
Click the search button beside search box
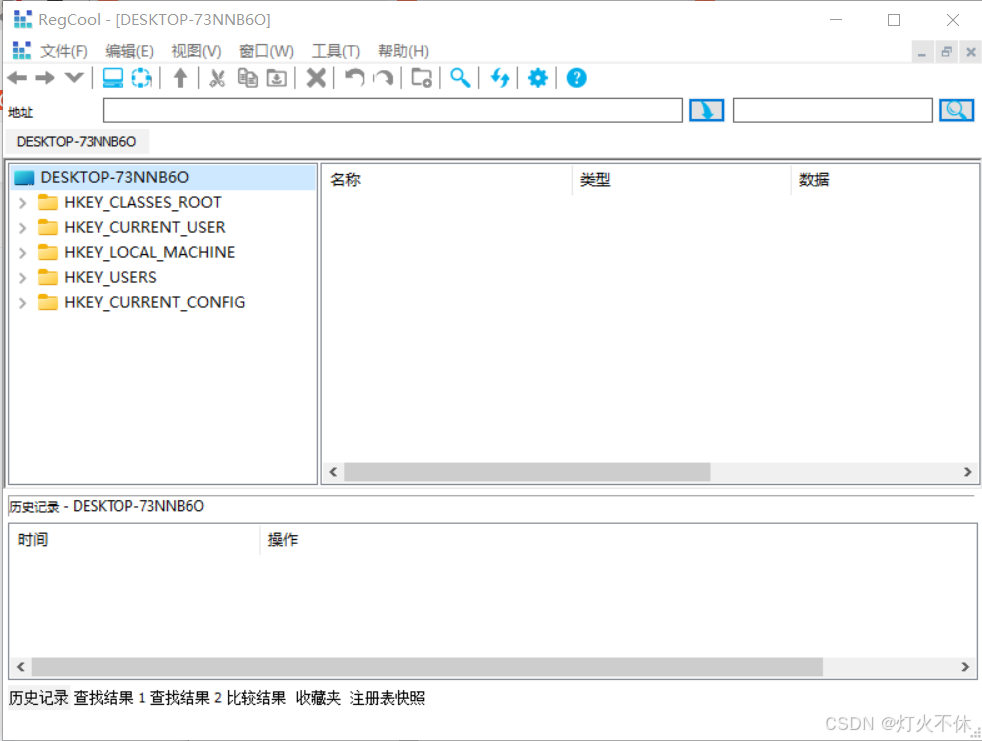[x=956, y=111]
